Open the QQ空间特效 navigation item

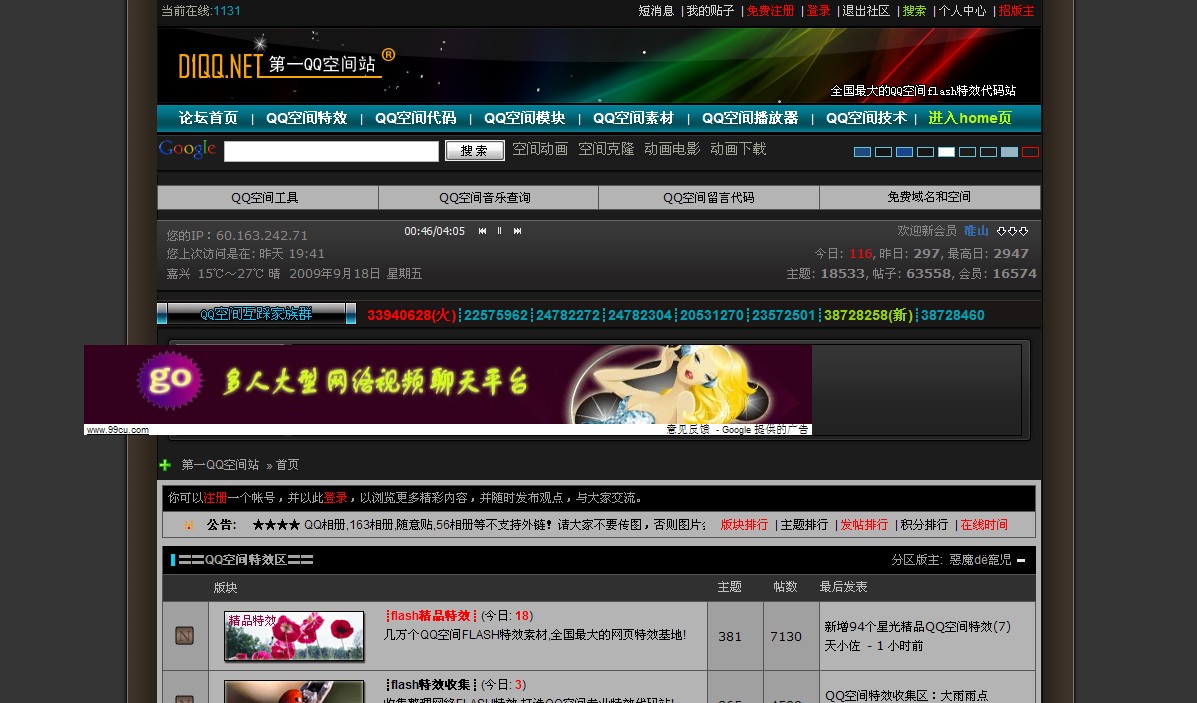[x=306, y=118]
